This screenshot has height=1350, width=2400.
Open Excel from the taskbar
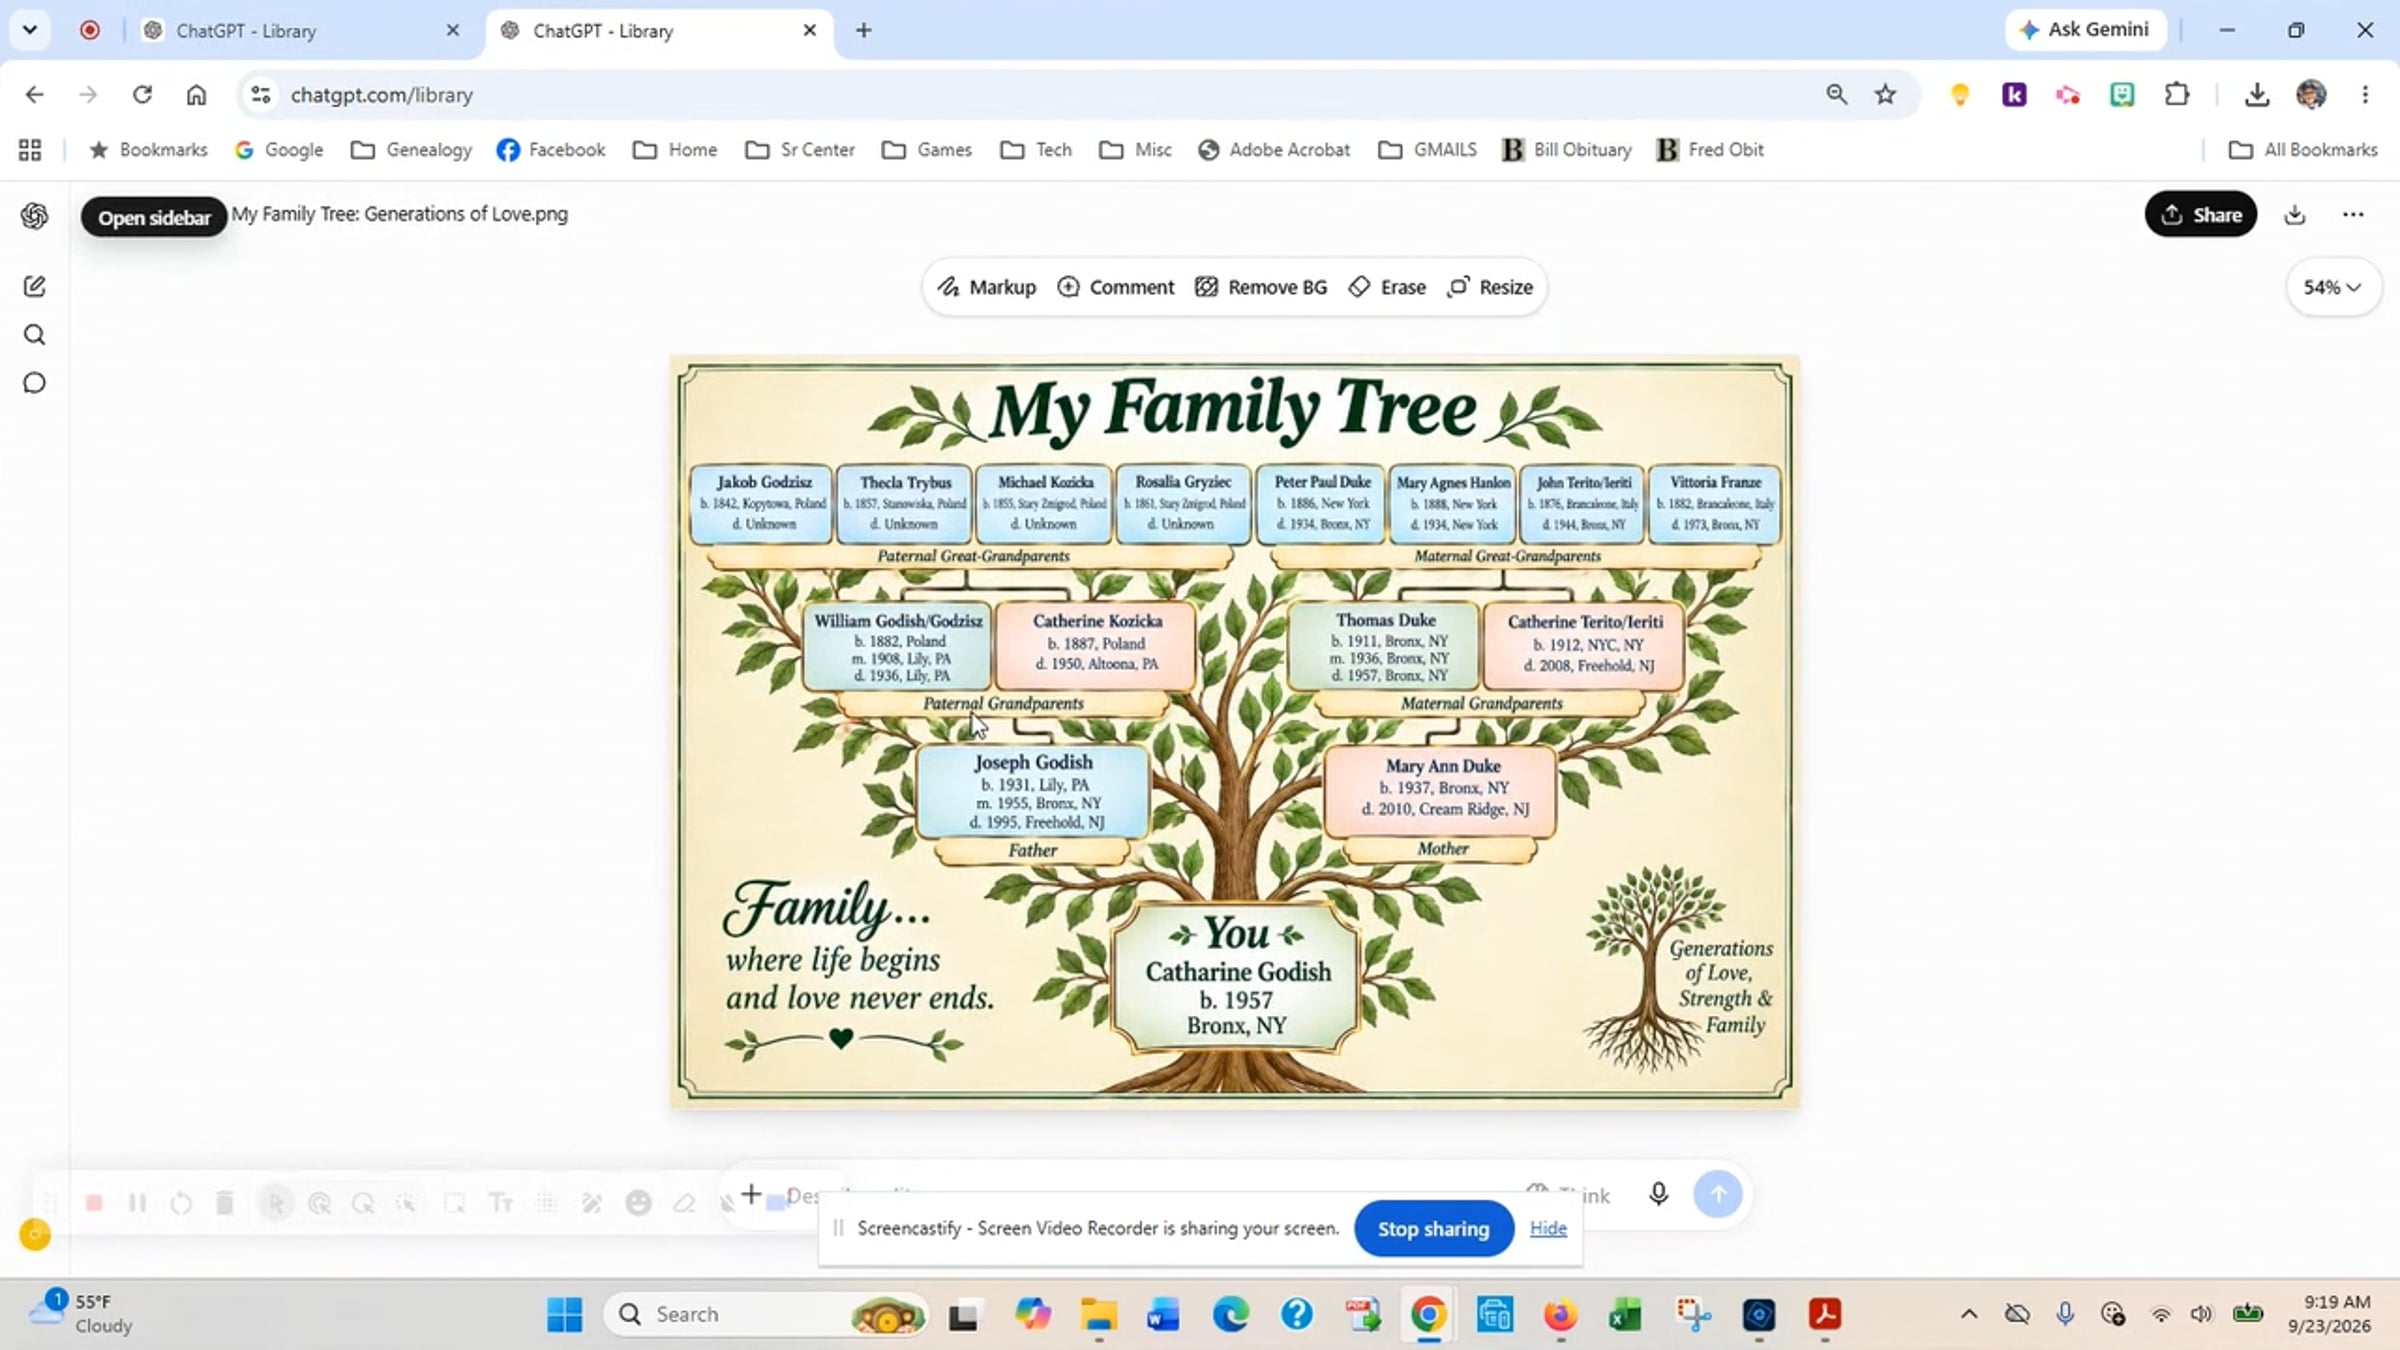click(x=1626, y=1314)
